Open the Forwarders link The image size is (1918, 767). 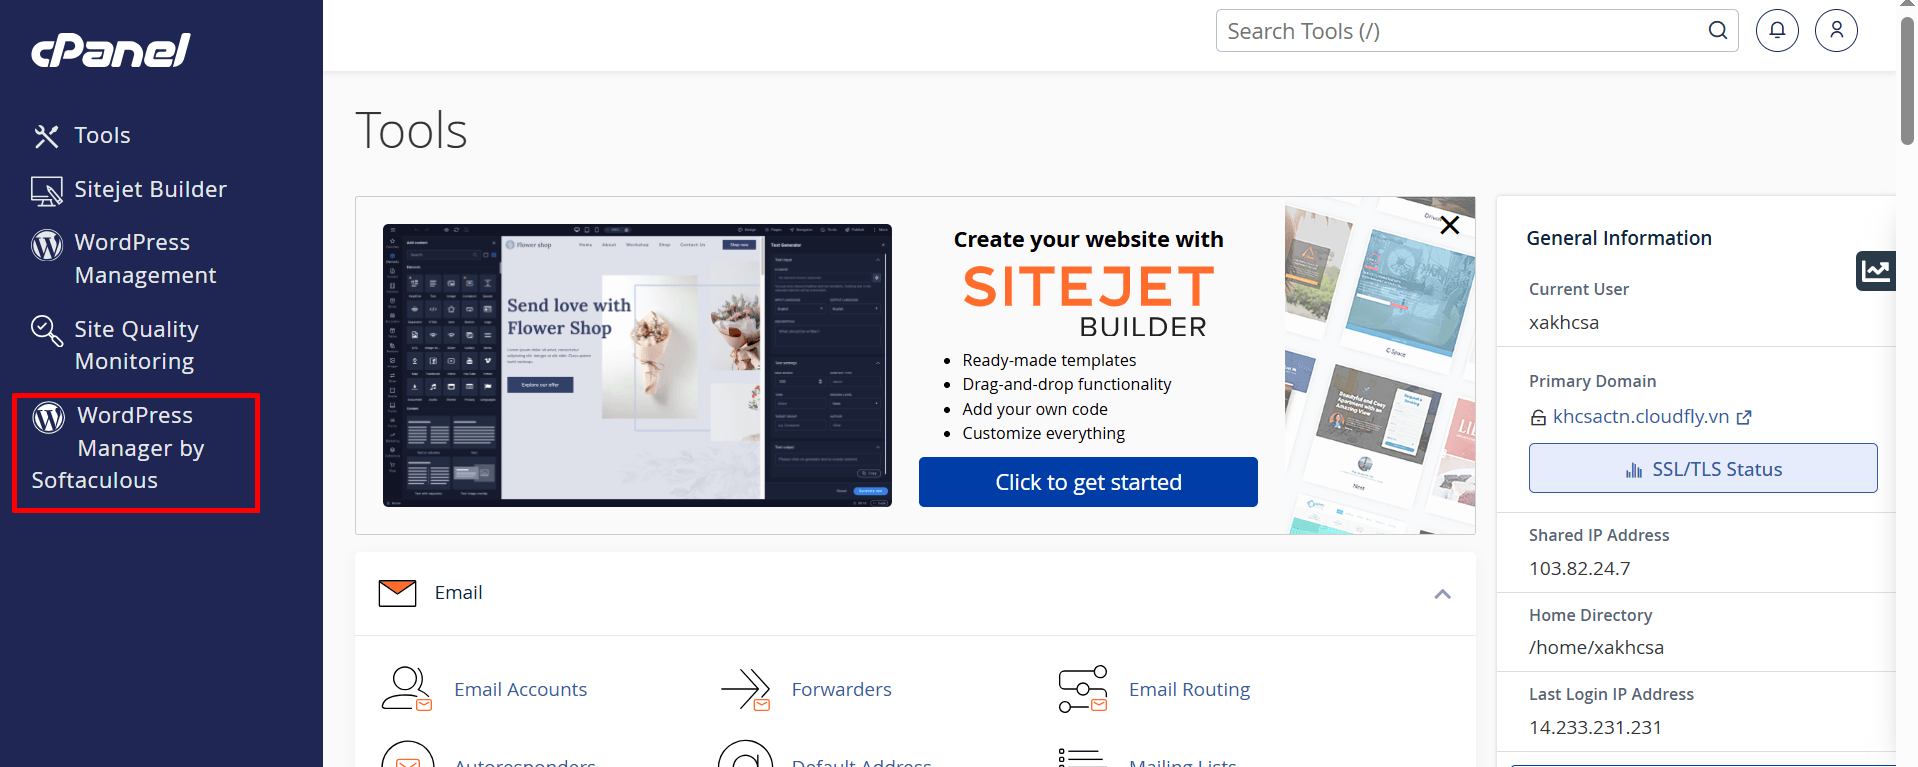point(841,690)
